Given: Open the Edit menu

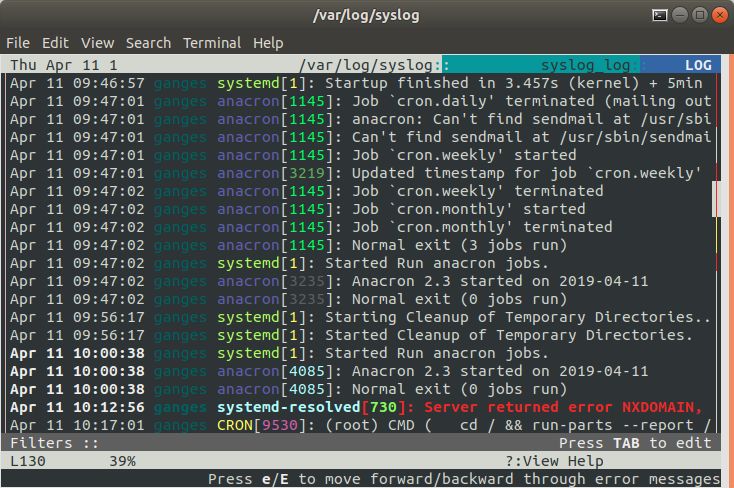Looking at the screenshot, I should point(55,43).
